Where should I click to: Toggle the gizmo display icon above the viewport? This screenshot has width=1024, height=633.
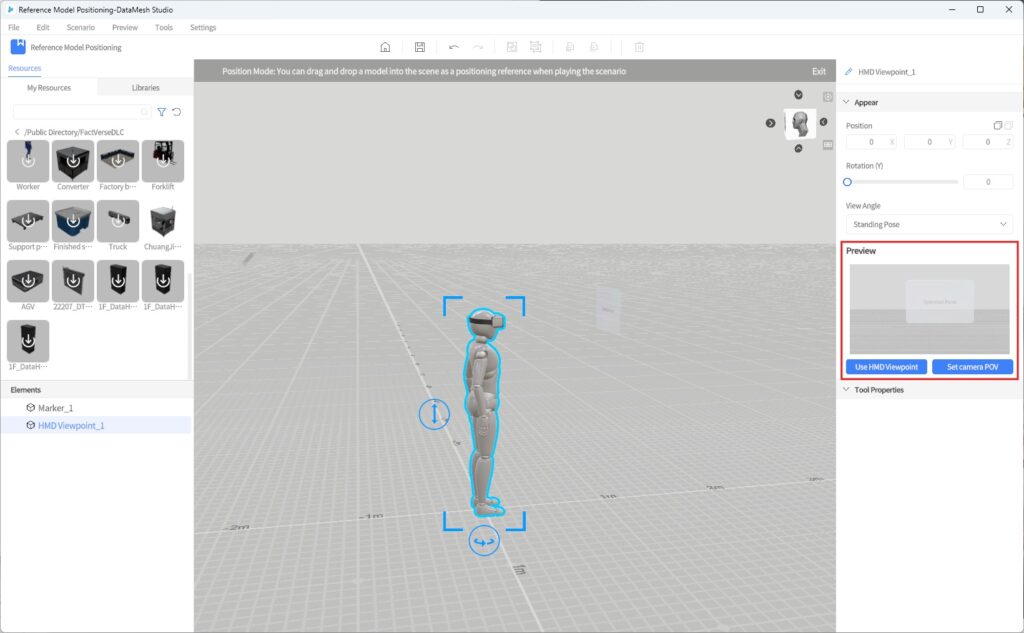(x=826, y=95)
